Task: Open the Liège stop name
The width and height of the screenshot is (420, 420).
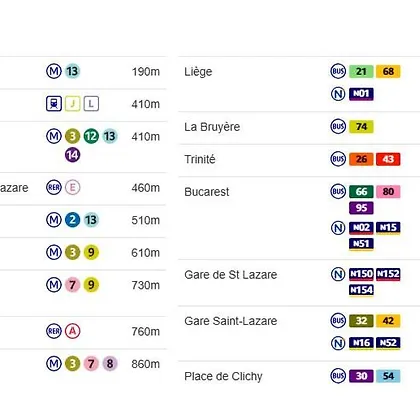Action: pyautogui.click(x=198, y=72)
